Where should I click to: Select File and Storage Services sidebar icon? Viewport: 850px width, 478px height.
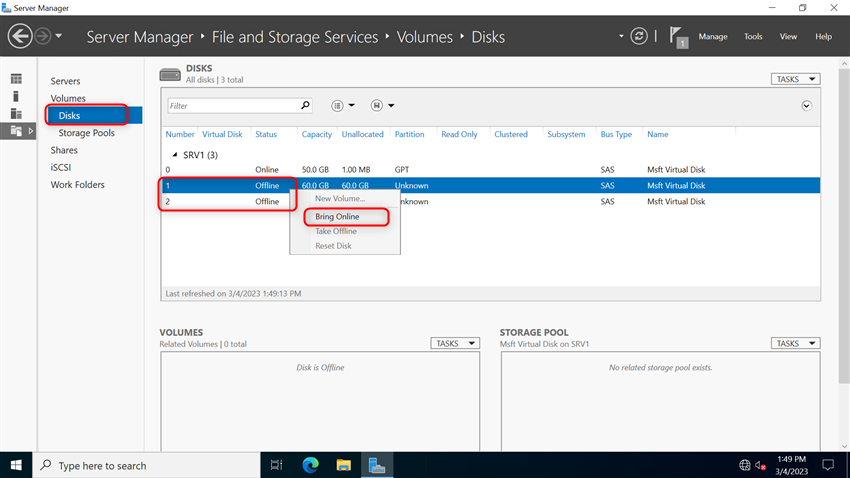pos(16,131)
